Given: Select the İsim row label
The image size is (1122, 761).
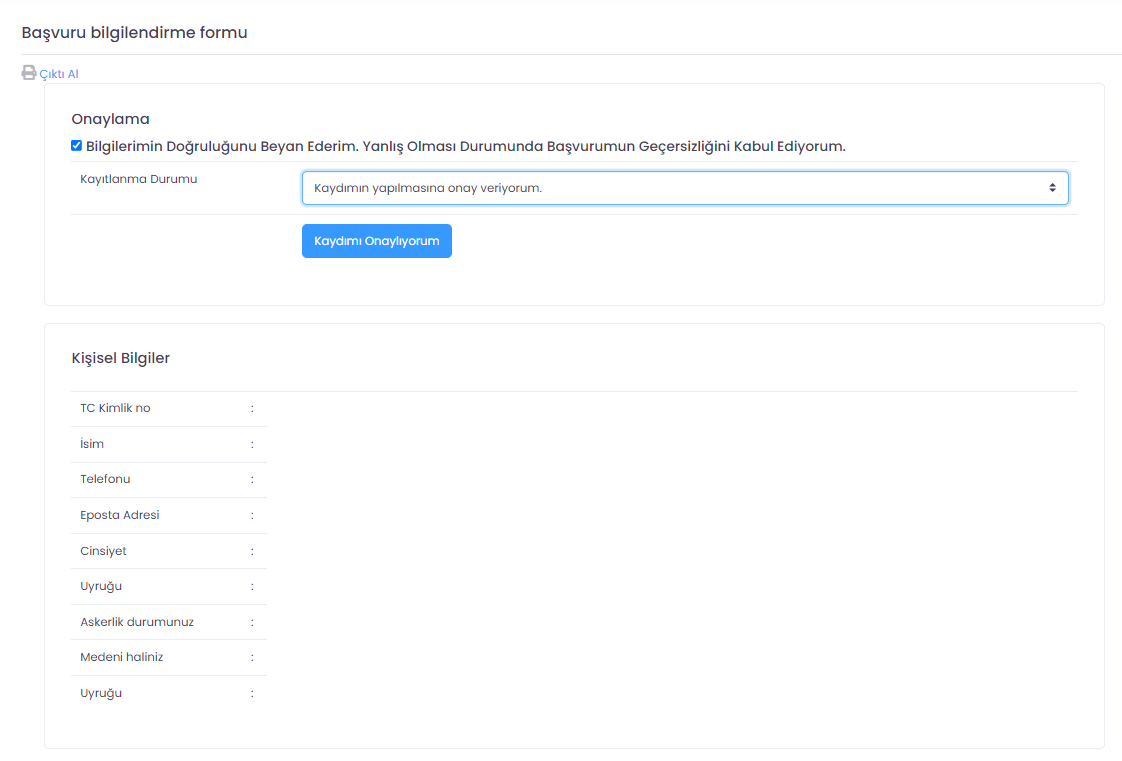Looking at the screenshot, I should 92,444.
